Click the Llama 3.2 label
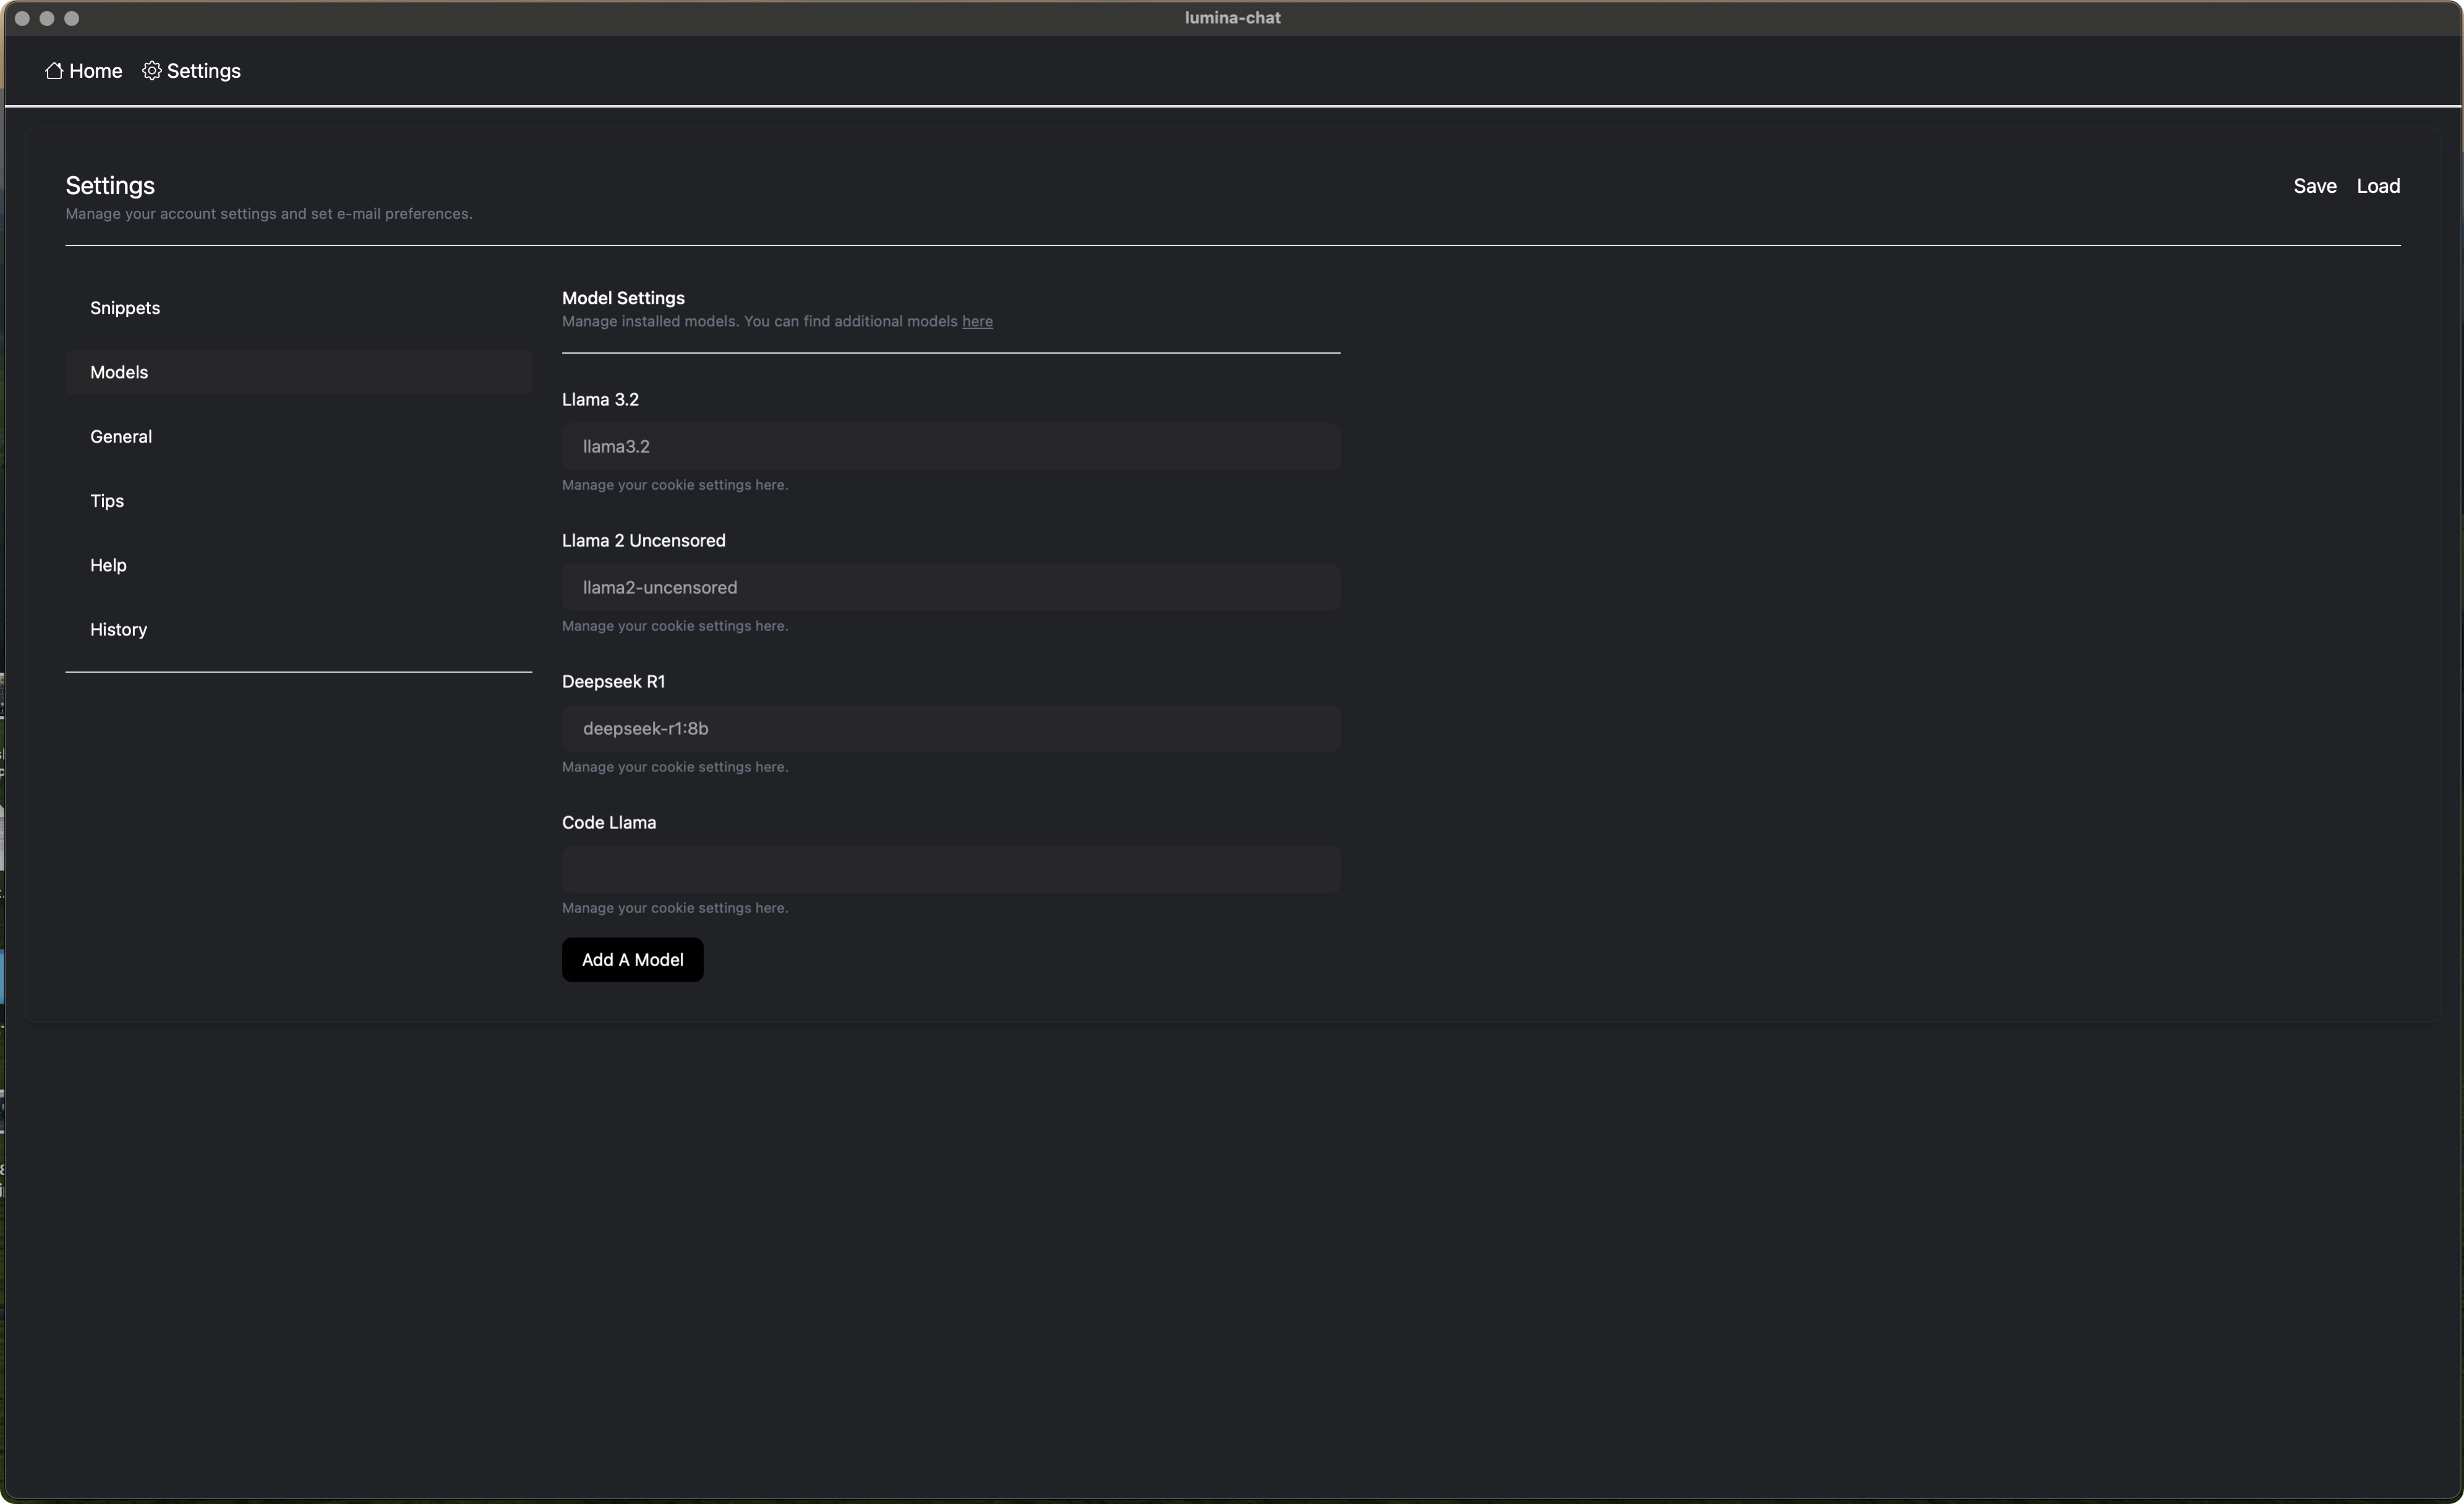Viewport: 2464px width, 1504px height. point(600,400)
